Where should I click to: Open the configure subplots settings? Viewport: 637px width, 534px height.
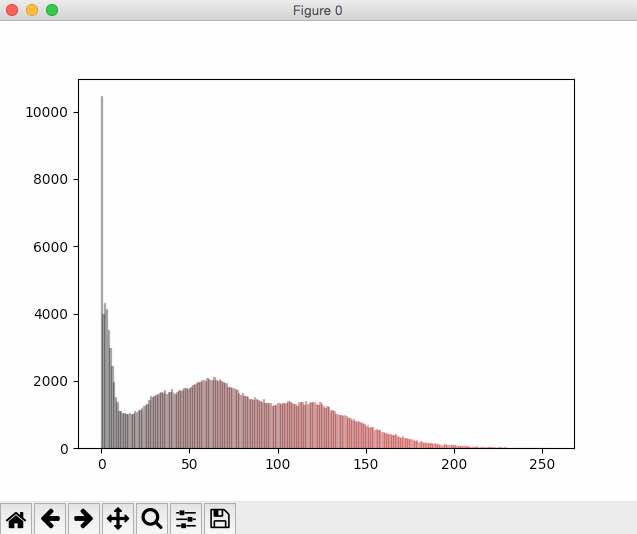click(186, 519)
